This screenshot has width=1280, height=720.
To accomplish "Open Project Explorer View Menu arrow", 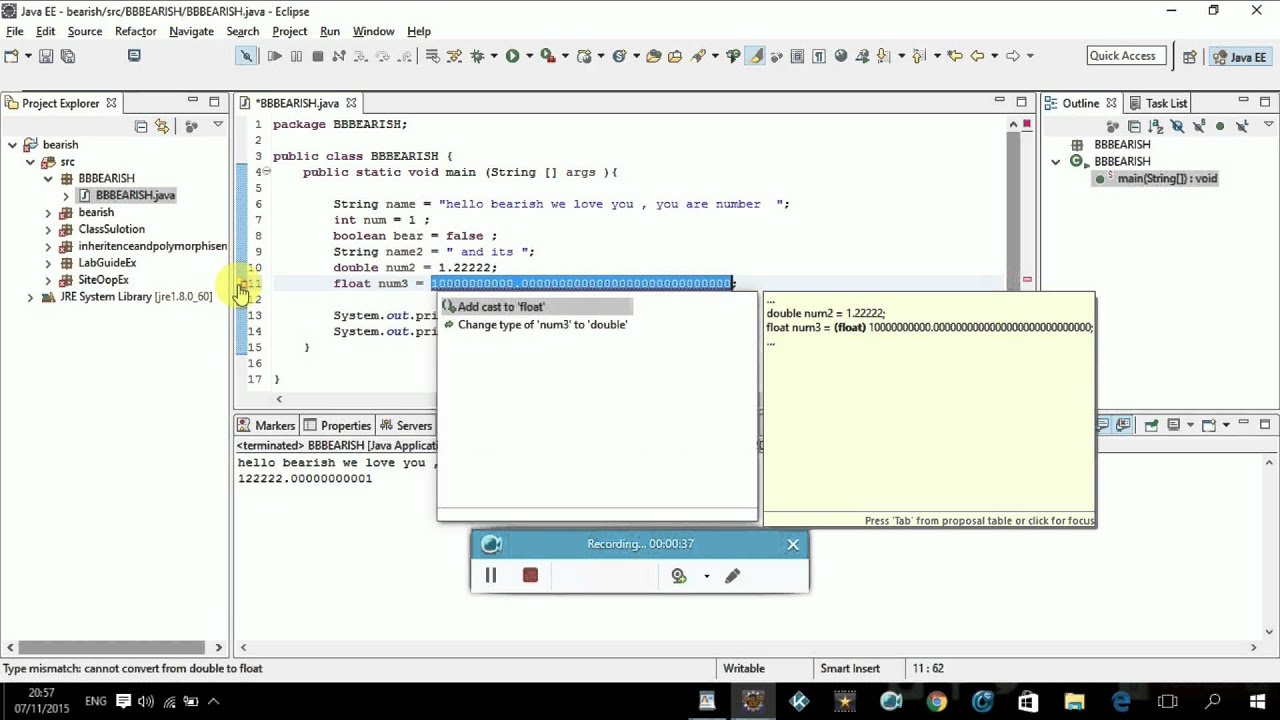I will coord(217,125).
